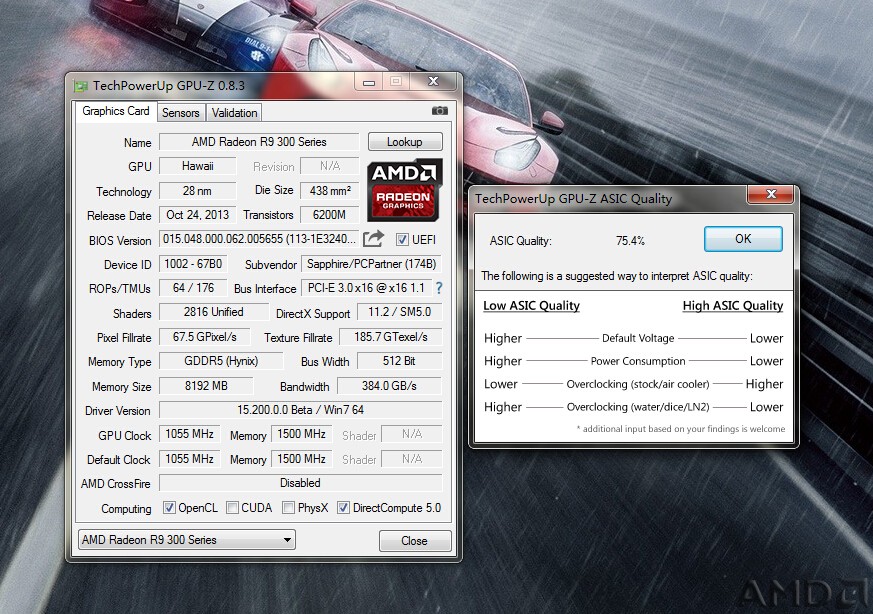
Task: Open the AMD Radeon R9 300 Series dropdown
Action: point(187,539)
